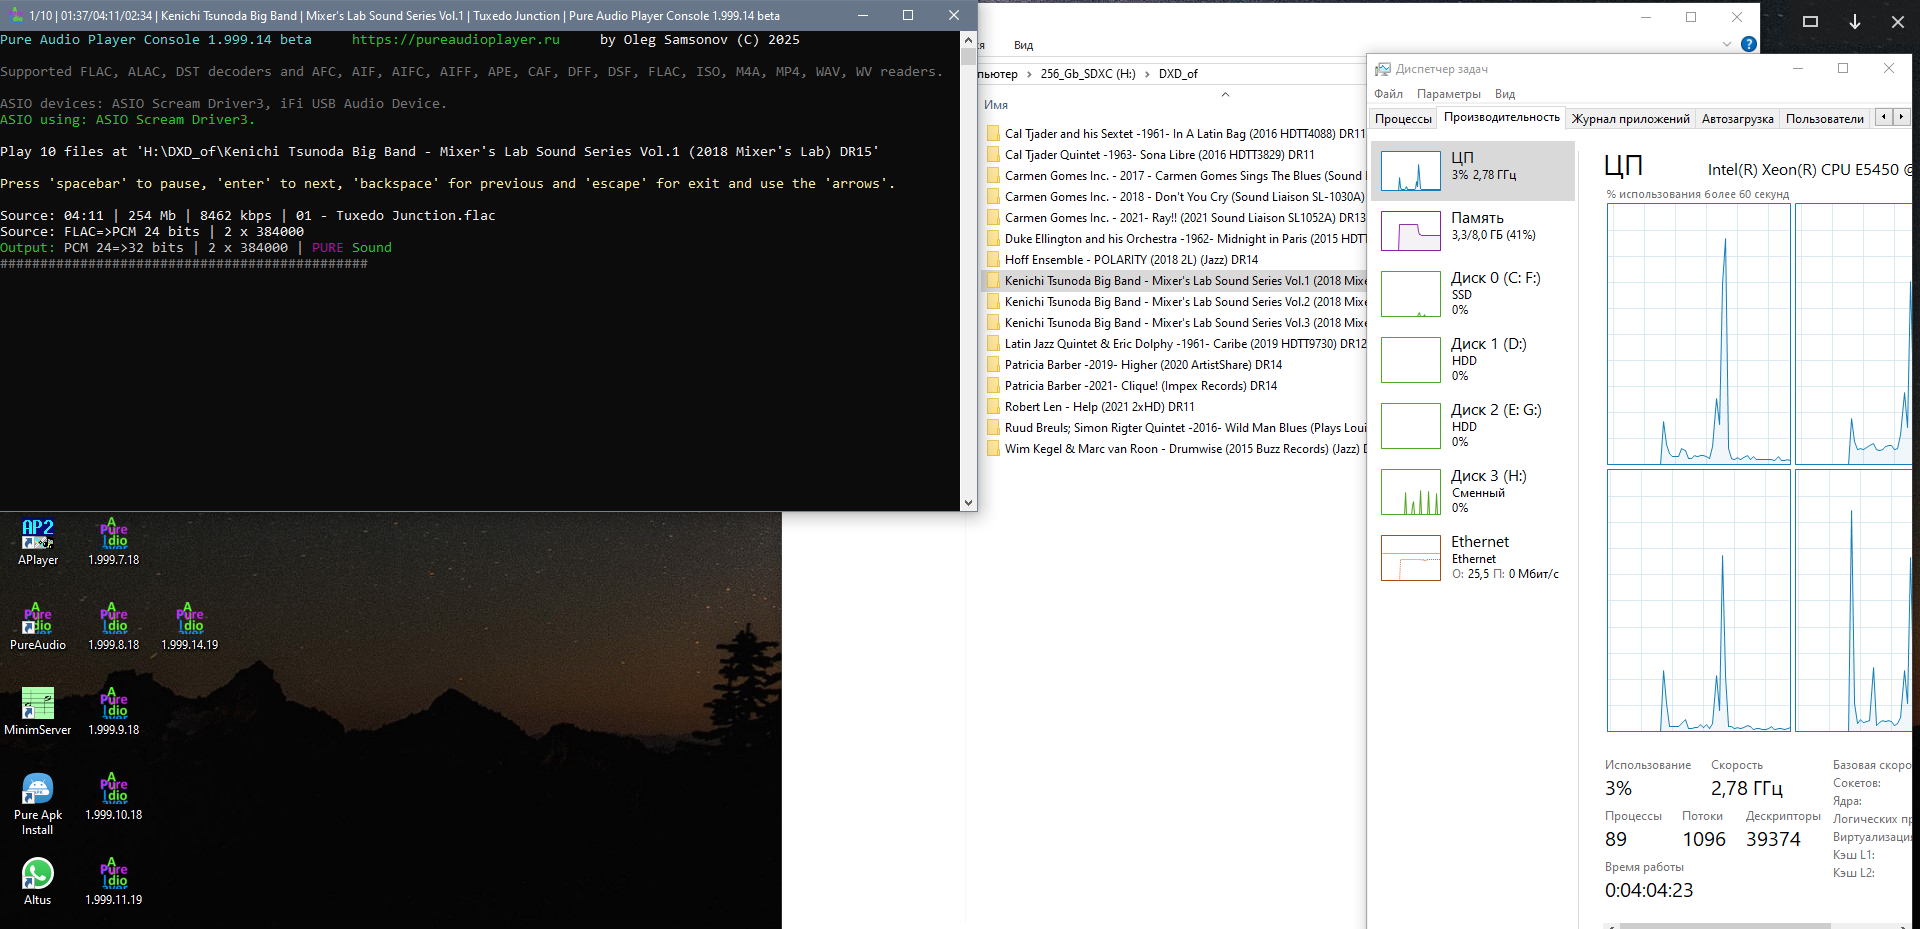Select Duke Ellington Midnight in Paris folder
The image size is (1920, 929).
tap(1174, 239)
